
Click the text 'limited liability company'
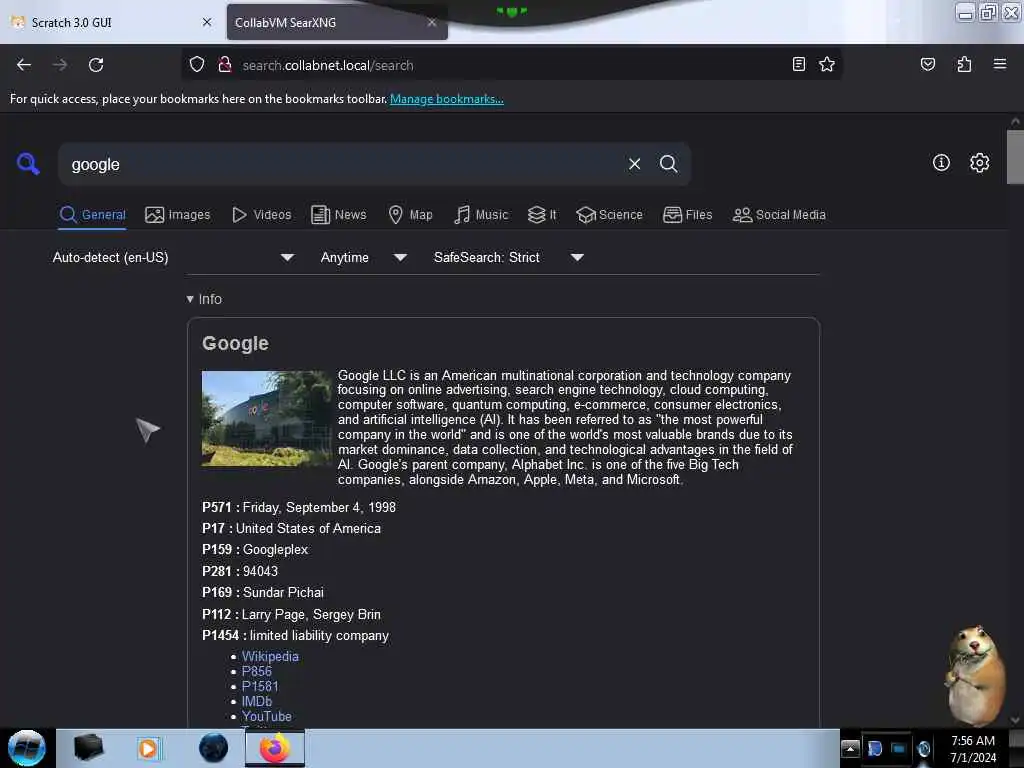[319, 635]
